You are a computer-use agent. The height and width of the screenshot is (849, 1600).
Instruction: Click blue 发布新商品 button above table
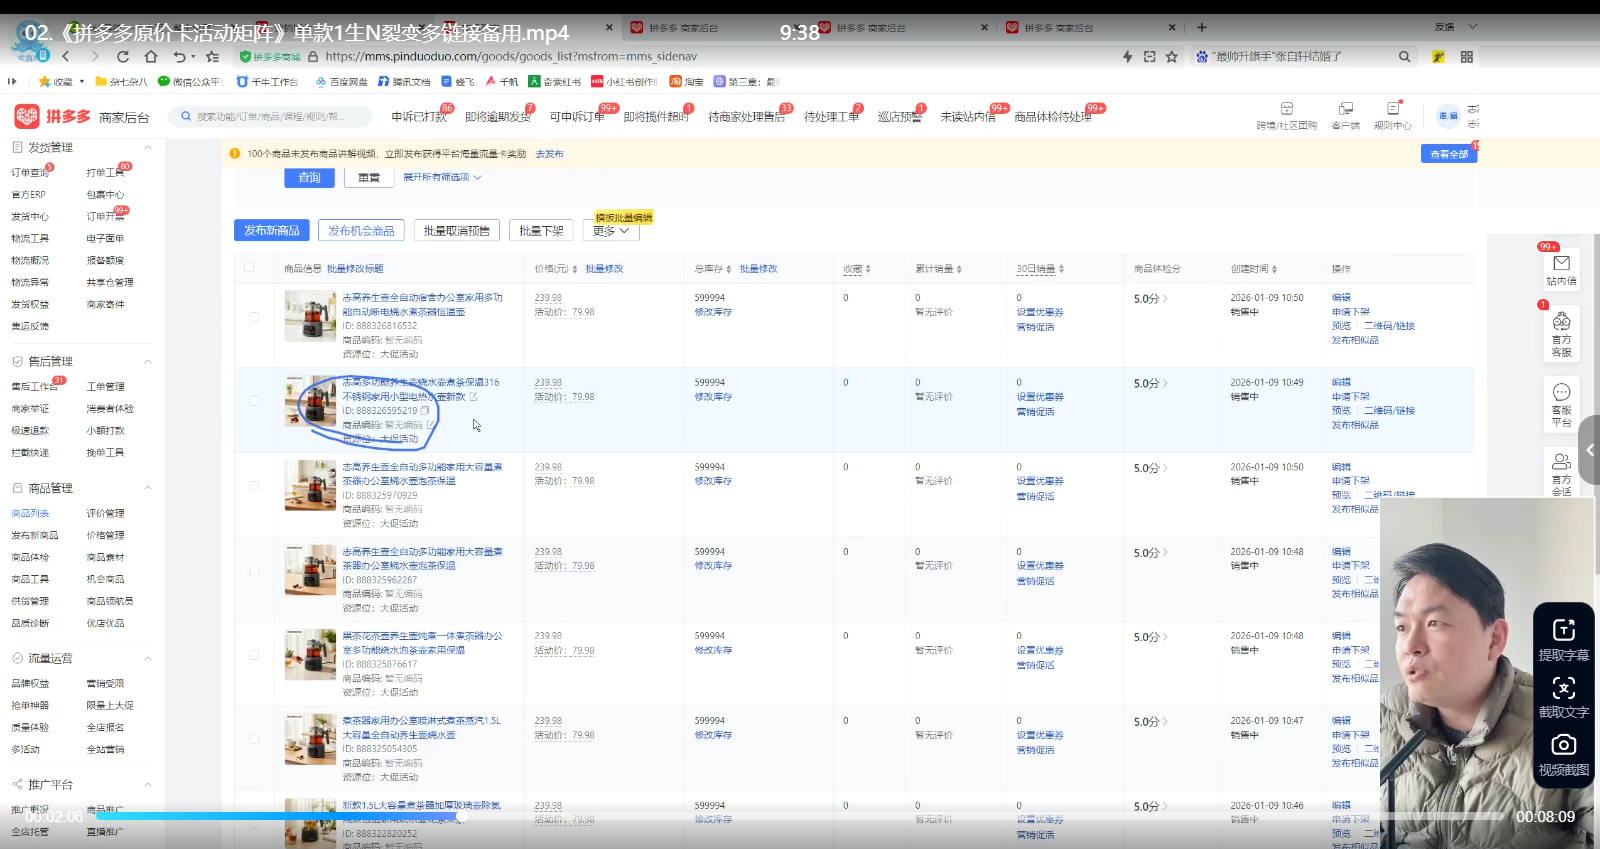click(x=272, y=230)
